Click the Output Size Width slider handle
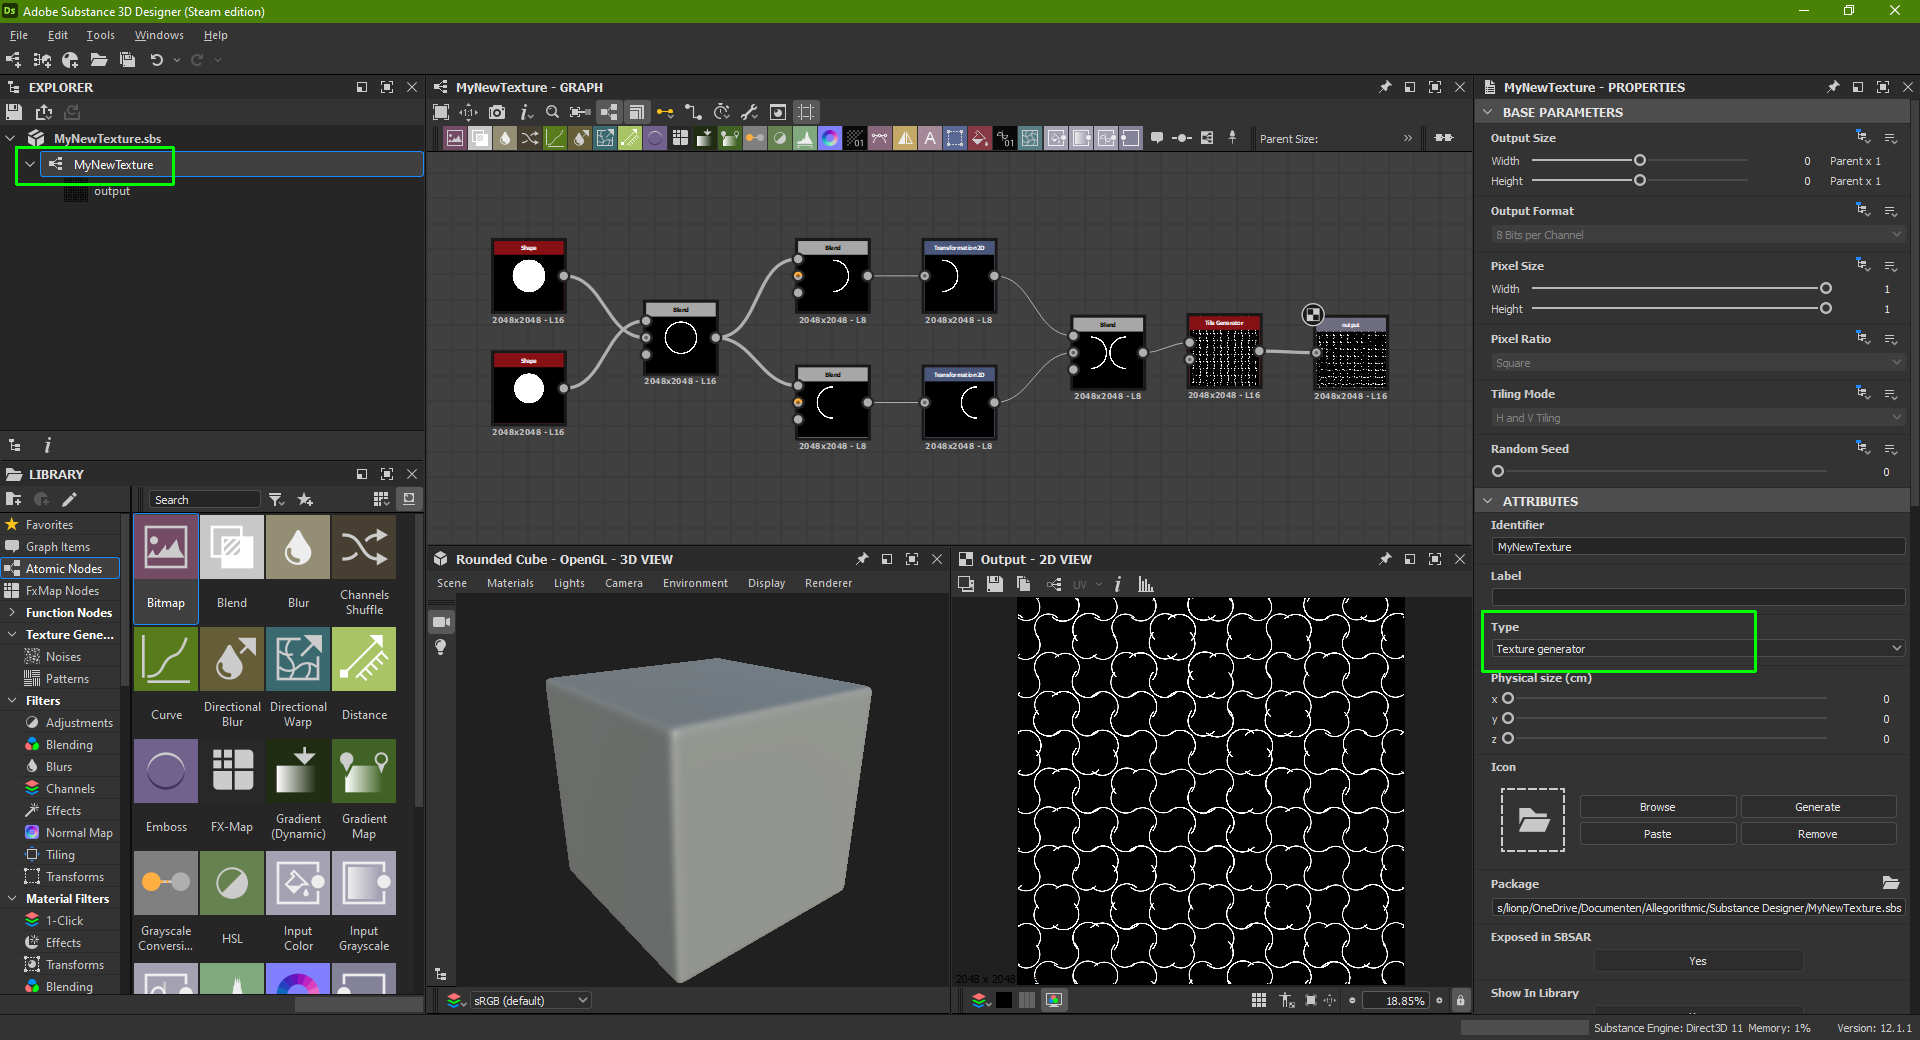The width and height of the screenshot is (1920, 1040). pyautogui.click(x=1640, y=160)
